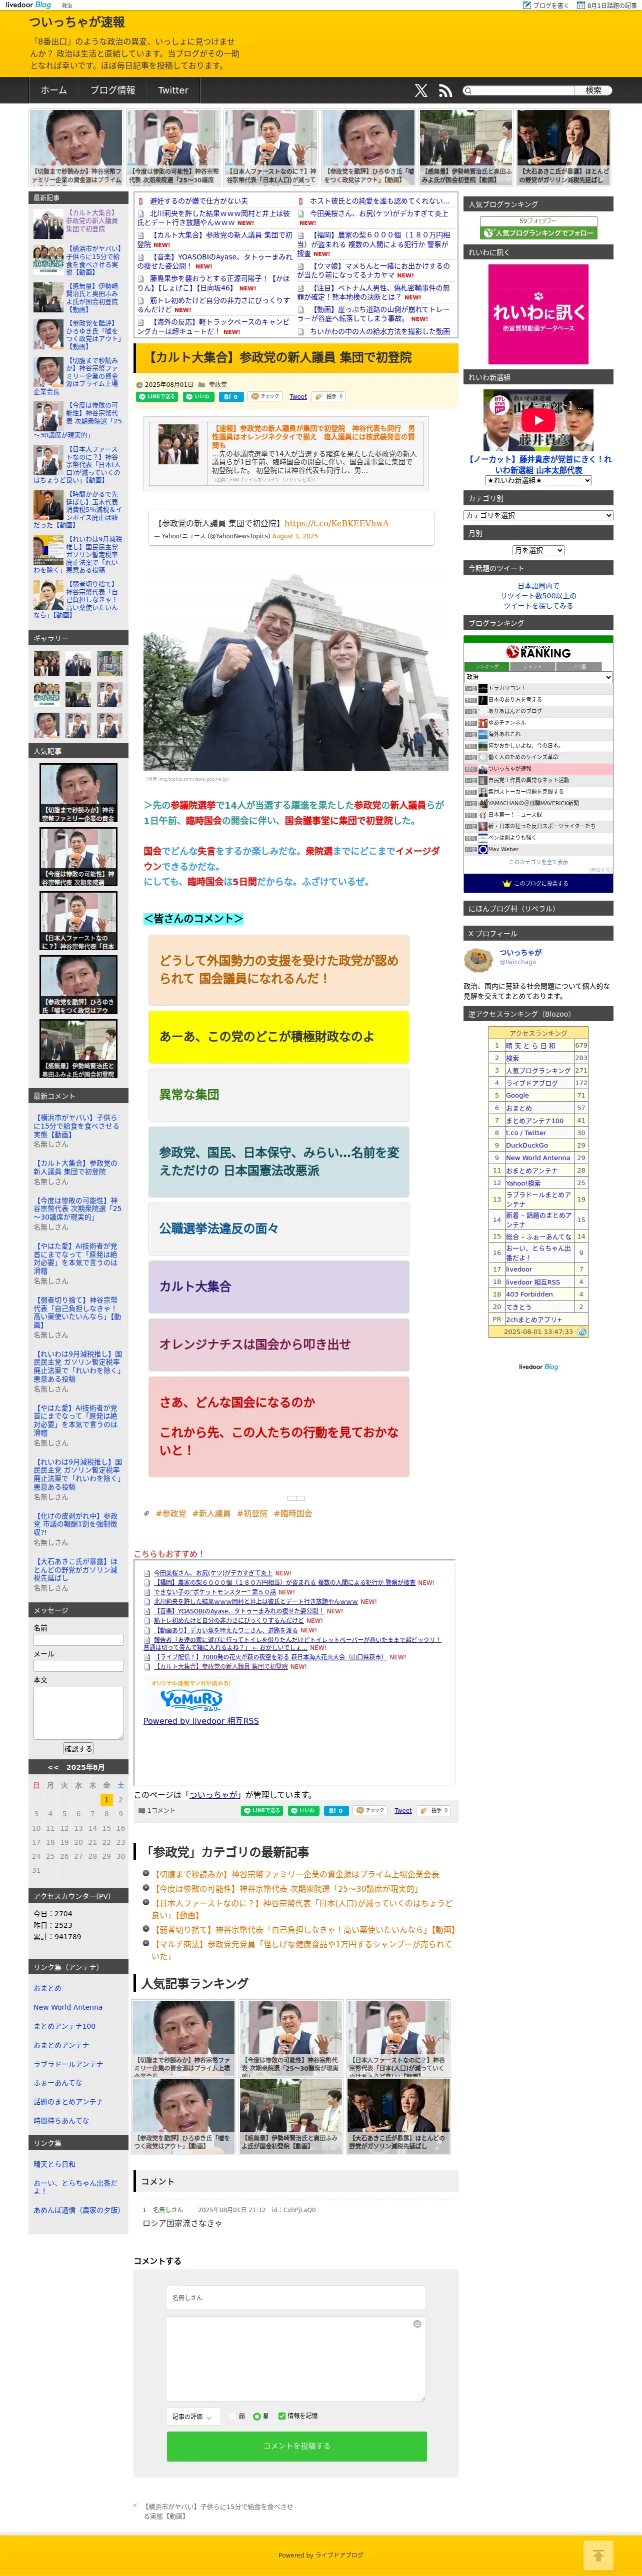642x2576 pixels.
Task: Click the Blog RANKING logo banner
Action: (538, 653)
